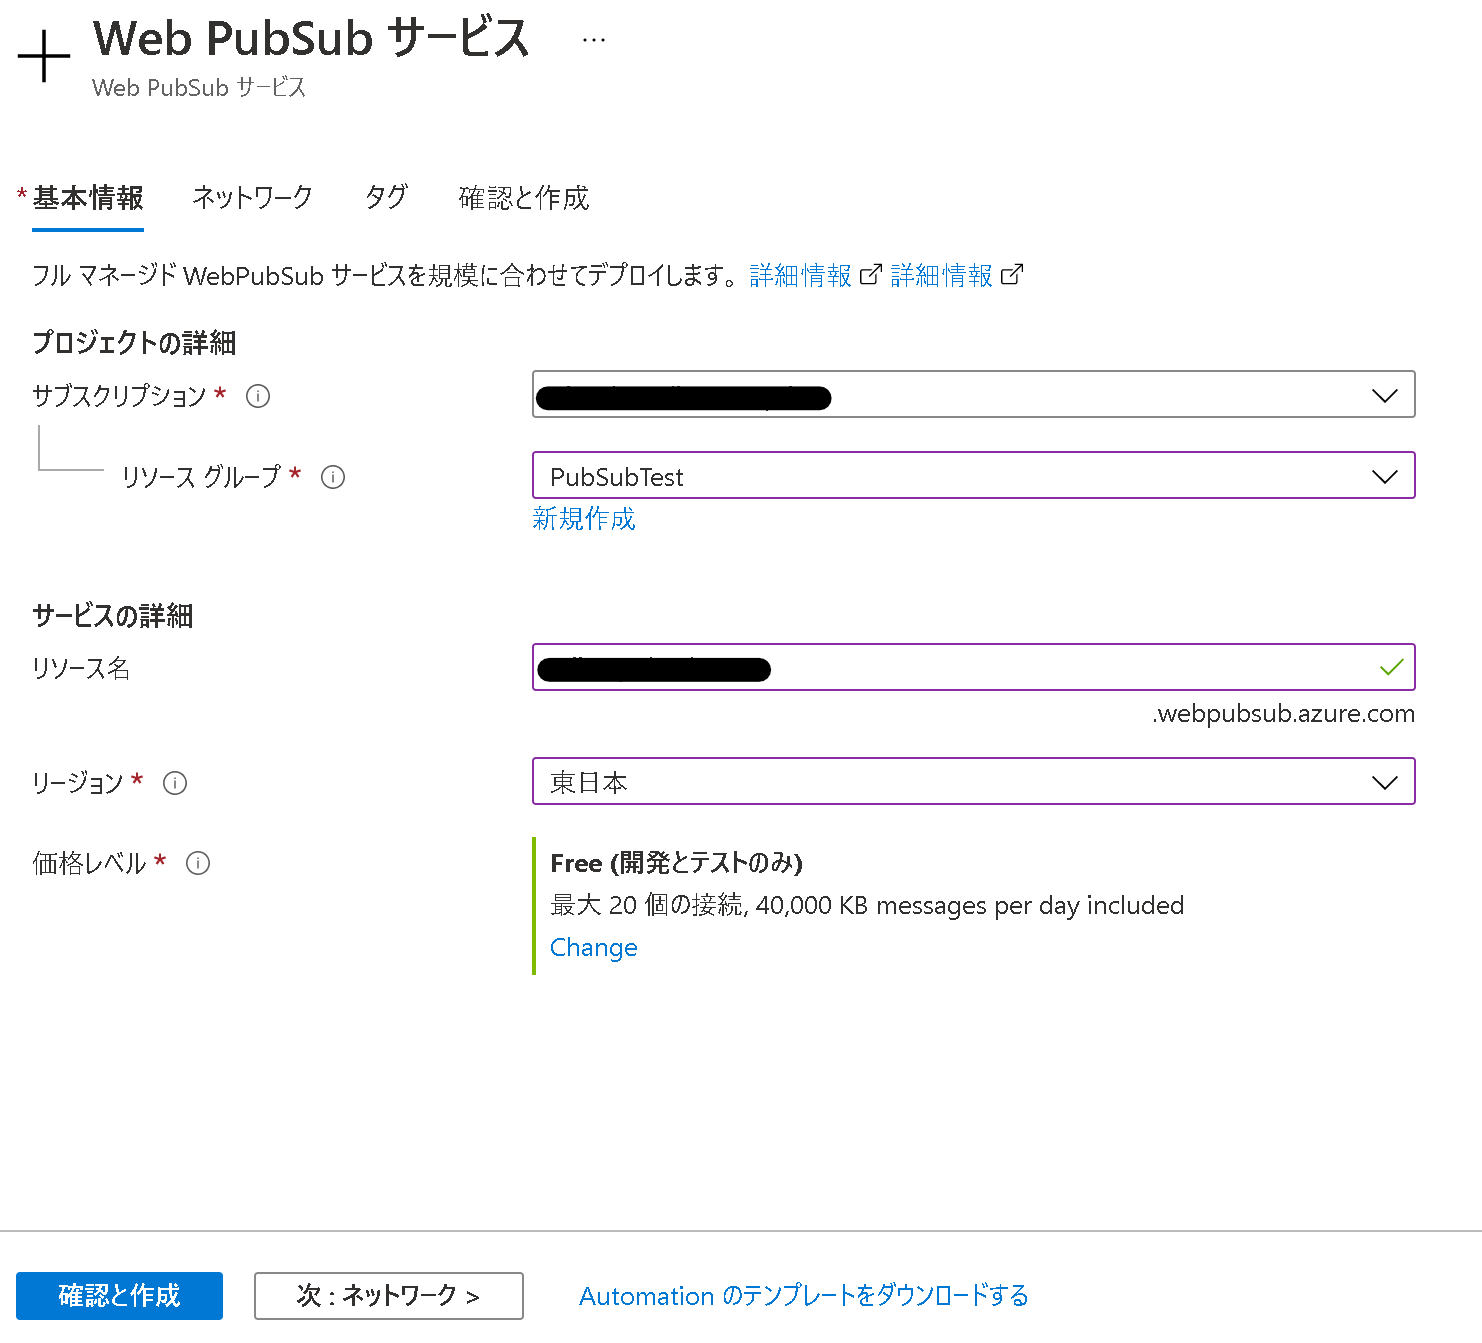This screenshot has height=1343, width=1482.
Task: Expand the 東日本 region dropdown
Action: pyautogui.click(x=1384, y=782)
